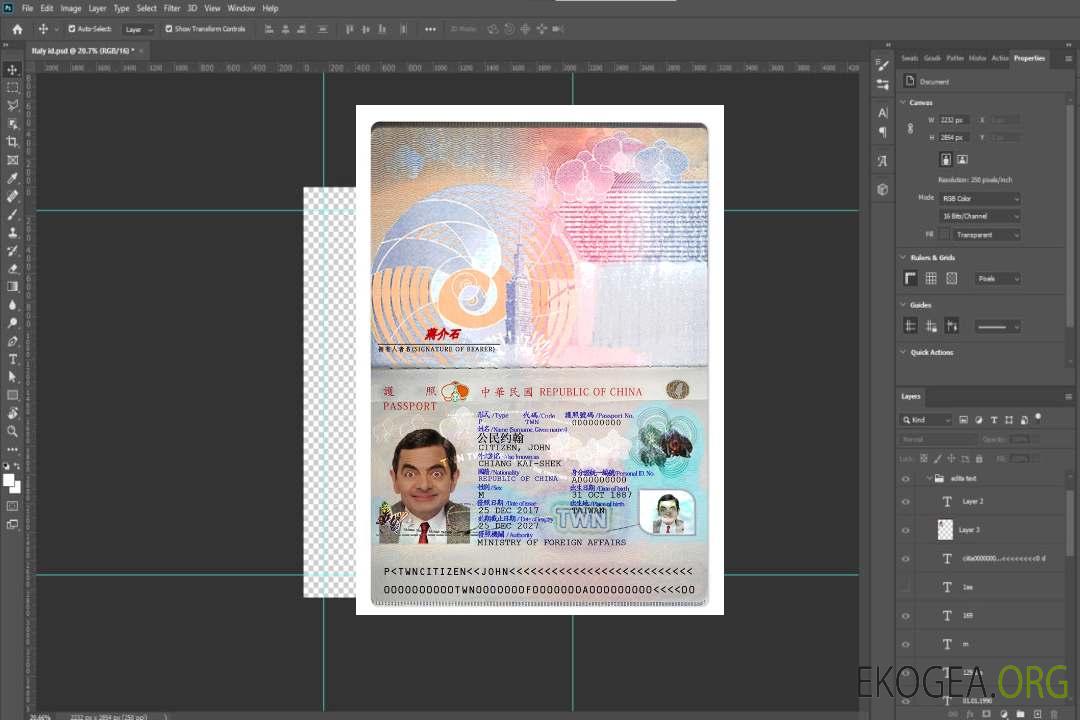Select the Gradient tool

click(12, 287)
